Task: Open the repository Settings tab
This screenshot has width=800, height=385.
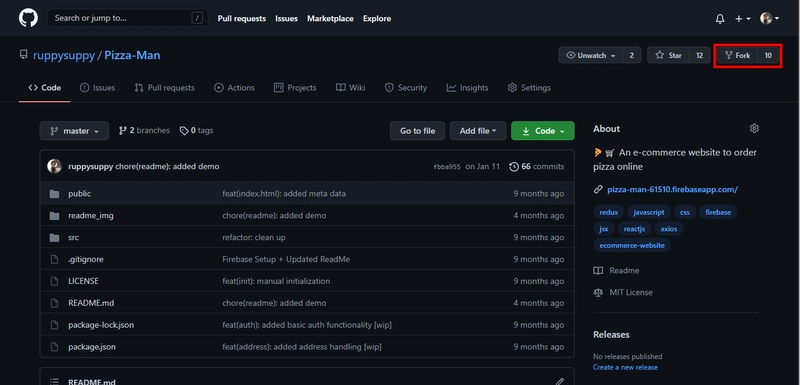Action: pos(529,88)
